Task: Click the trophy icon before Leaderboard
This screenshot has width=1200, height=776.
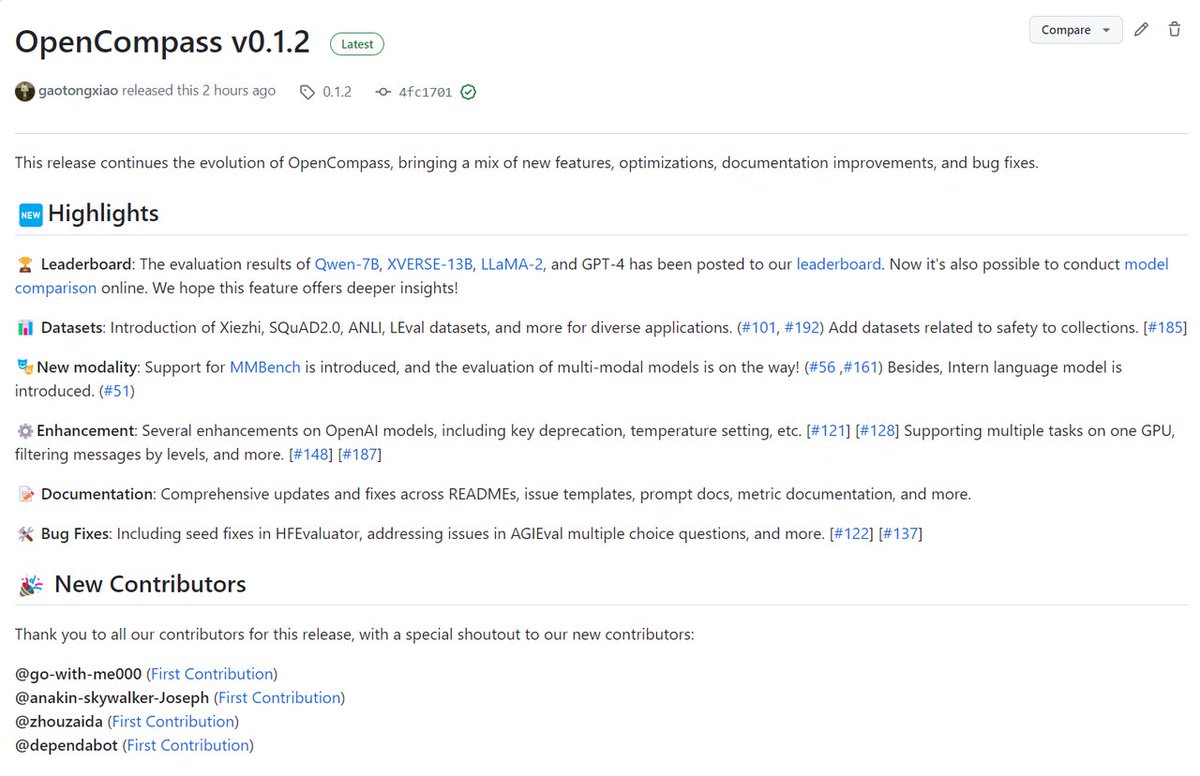Action: [x=24, y=263]
